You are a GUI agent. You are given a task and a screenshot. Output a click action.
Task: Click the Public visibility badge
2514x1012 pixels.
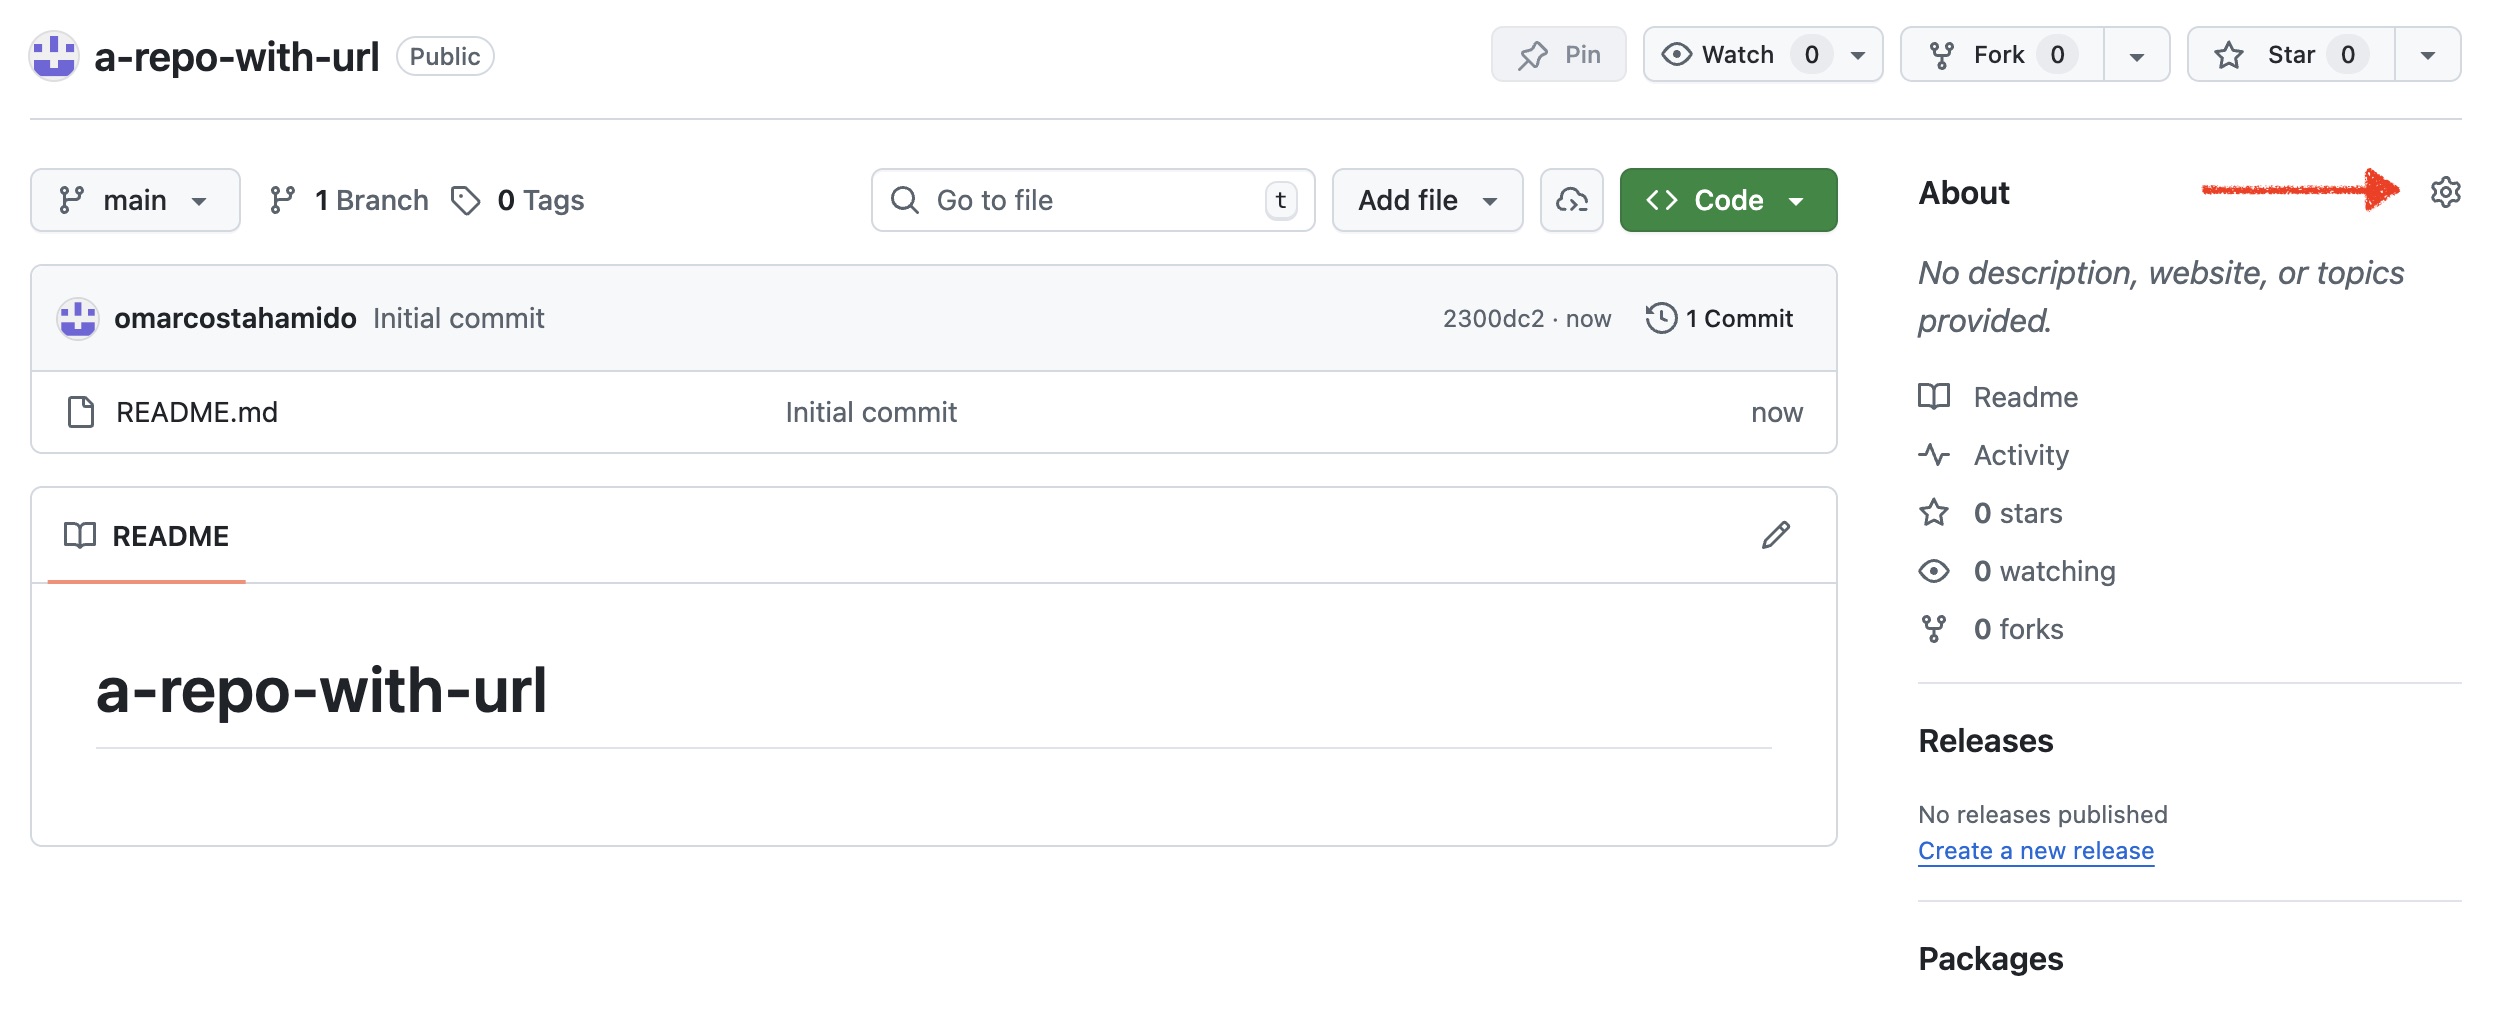click(445, 56)
